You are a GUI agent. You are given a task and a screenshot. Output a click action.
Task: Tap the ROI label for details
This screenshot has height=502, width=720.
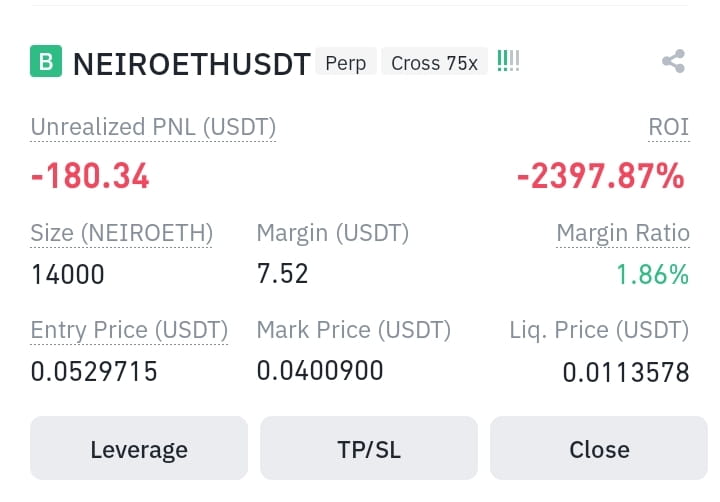point(669,127)
